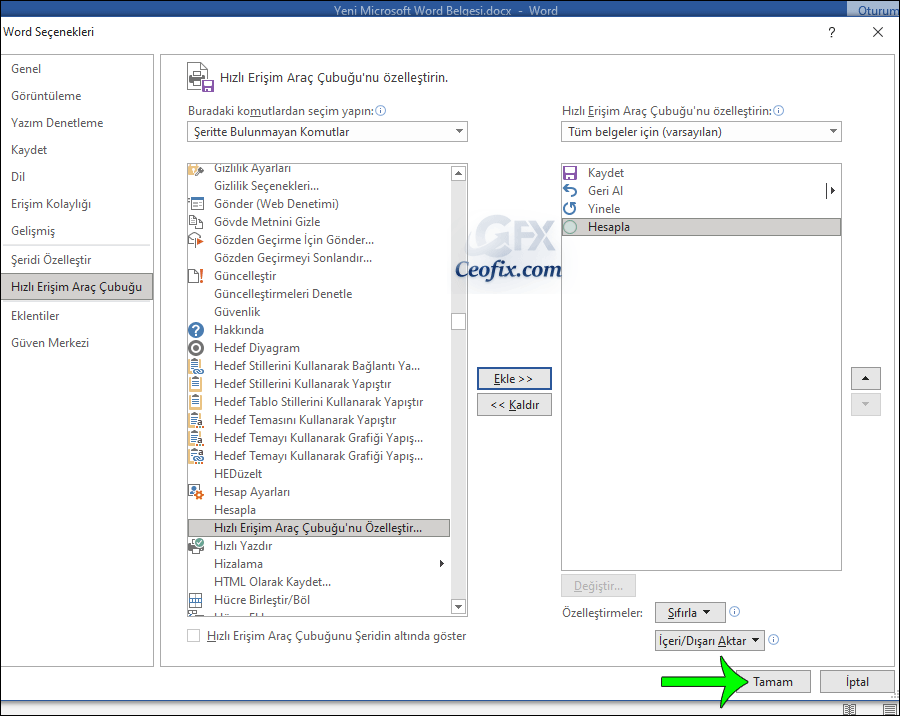
Task: Click the split arrow beside Geri Al
Action: click(831, 191)
